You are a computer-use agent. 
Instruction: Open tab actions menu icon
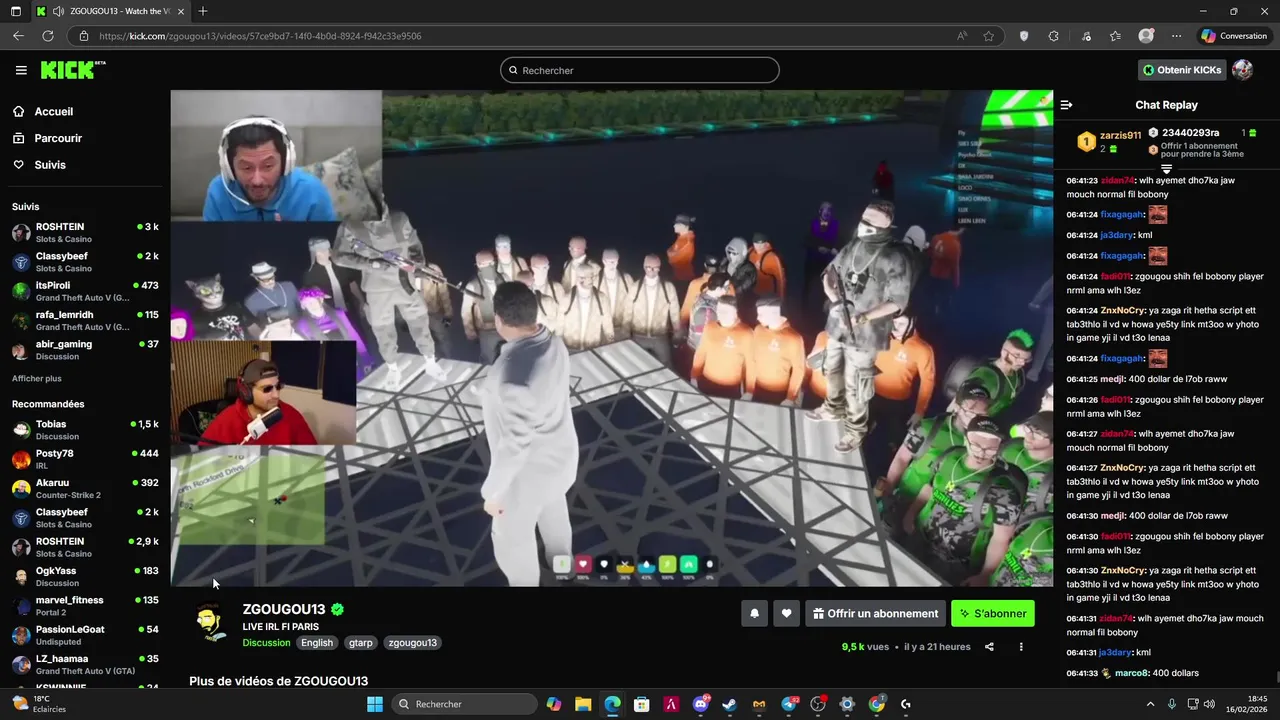pos(15,11)
